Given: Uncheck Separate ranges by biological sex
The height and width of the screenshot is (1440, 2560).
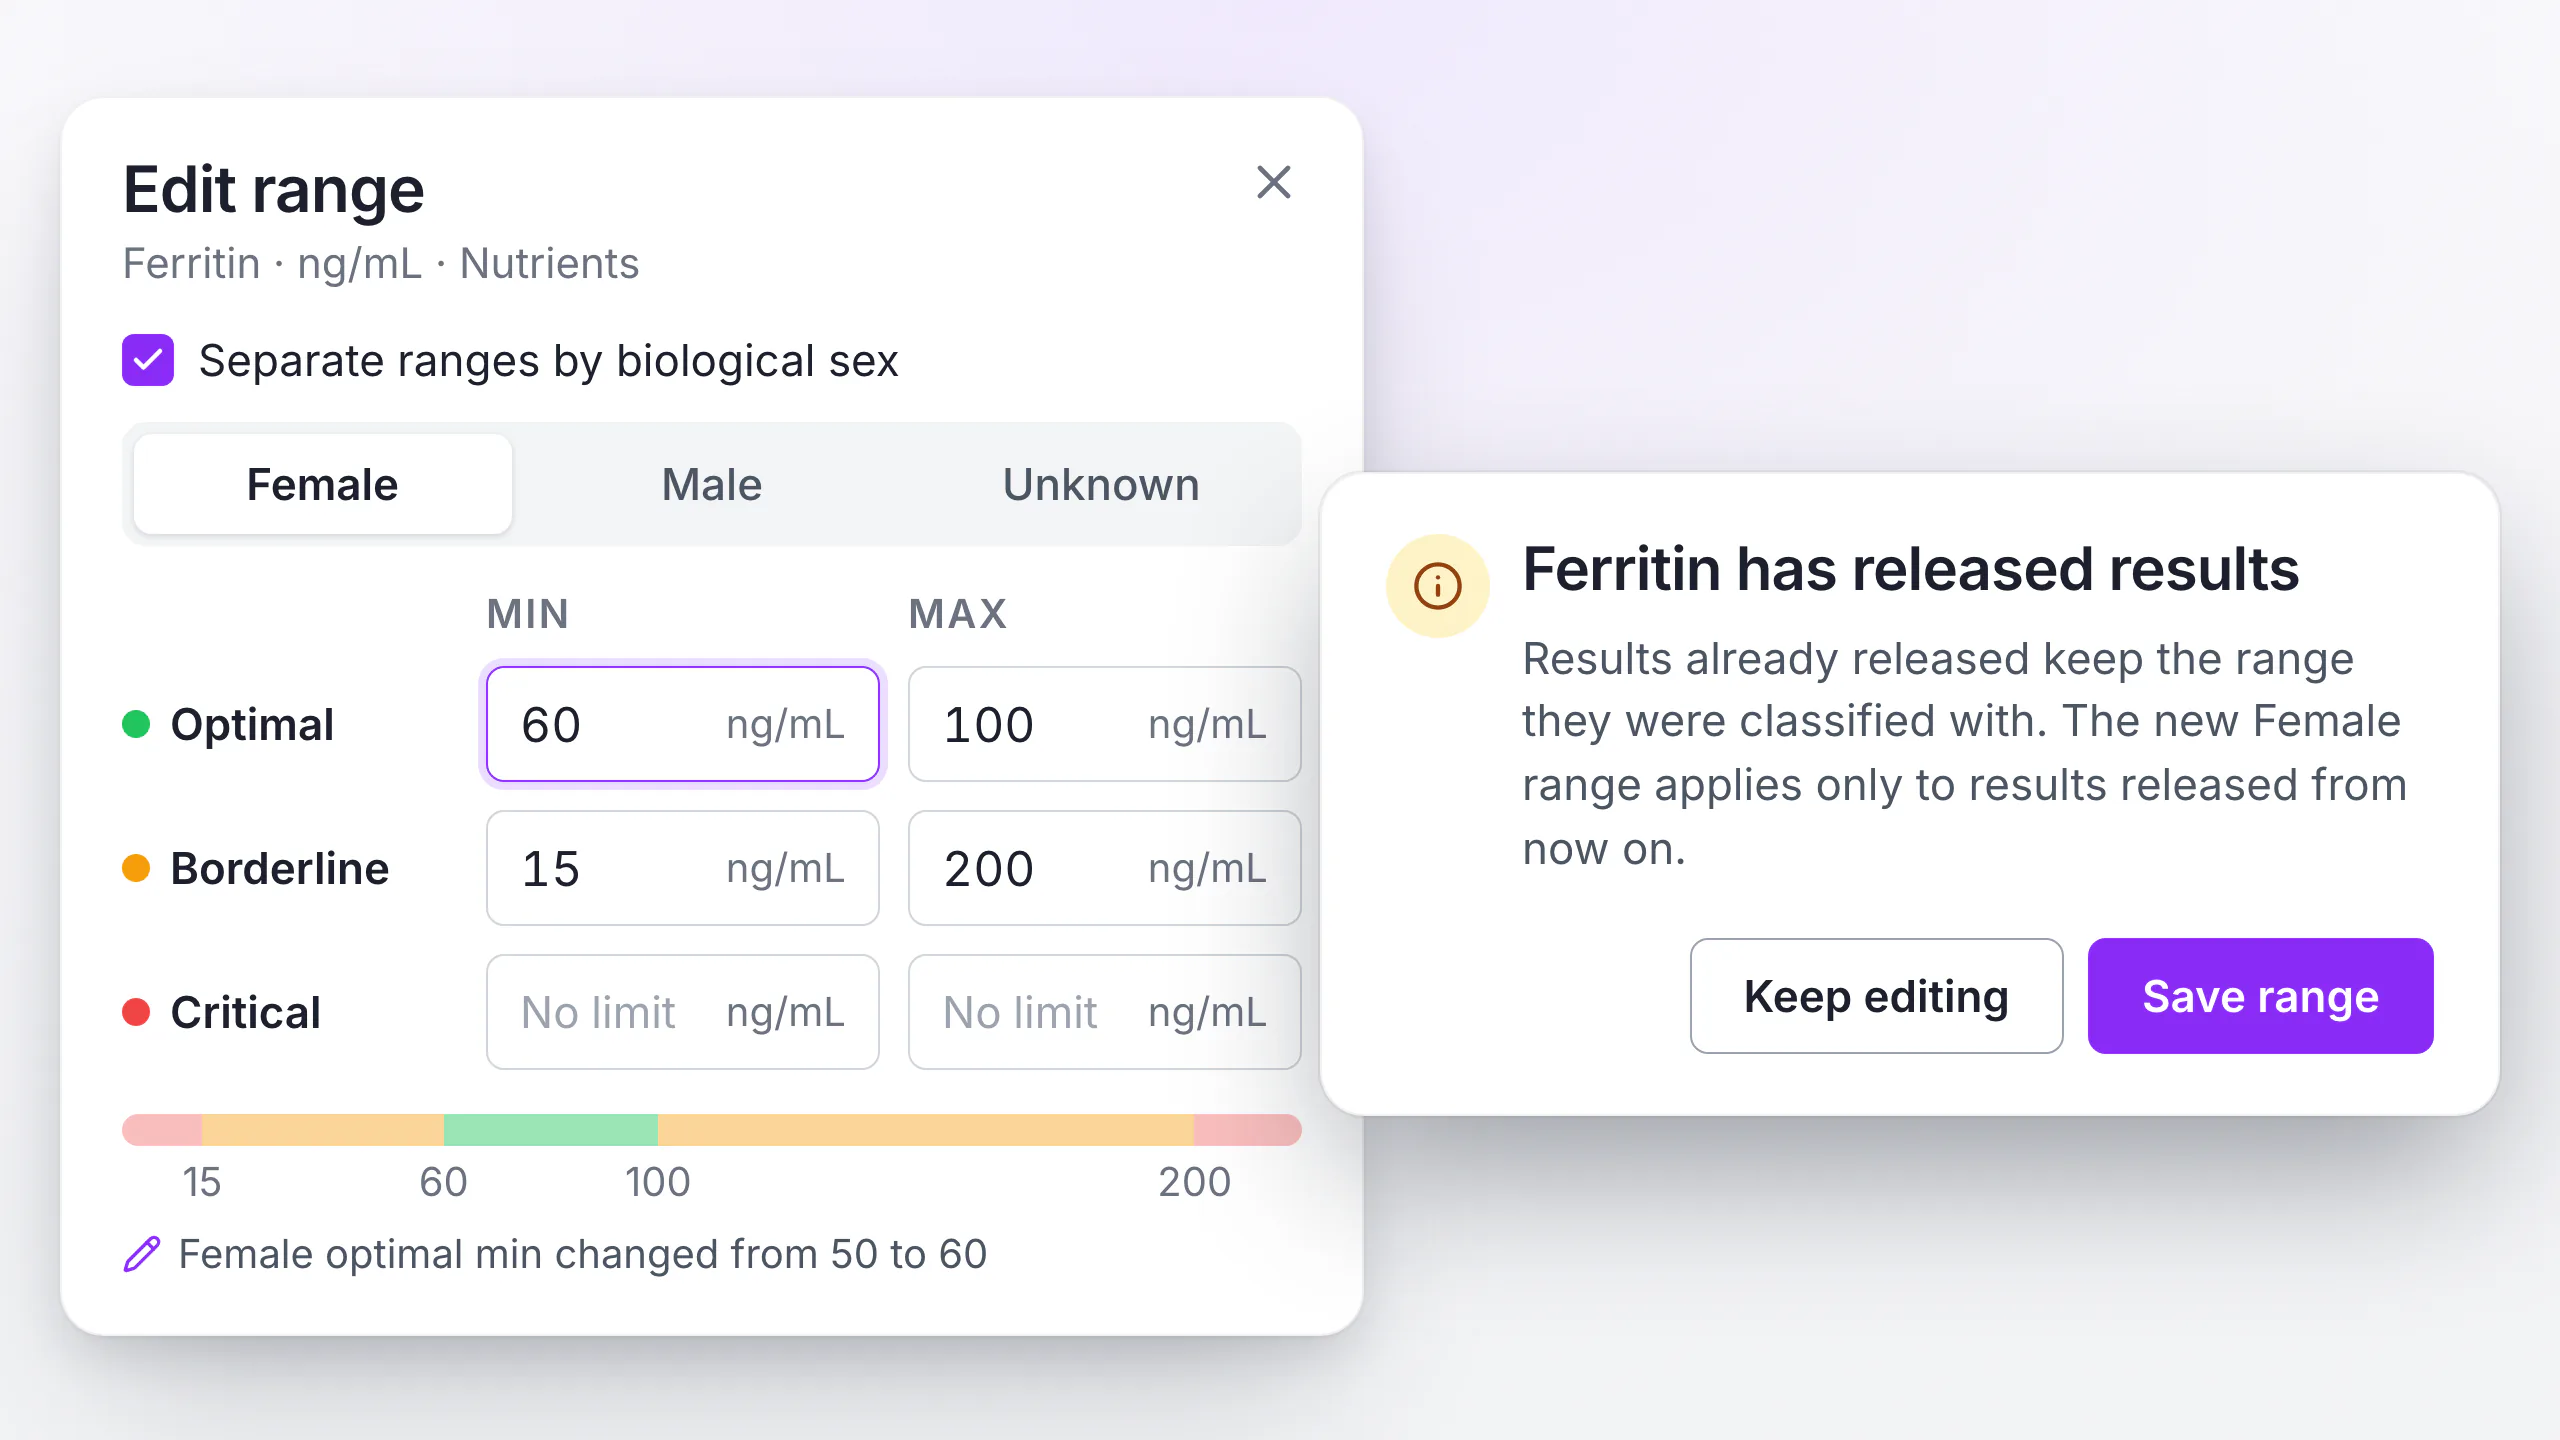Looking at the screenshot, I should point(148,360).
